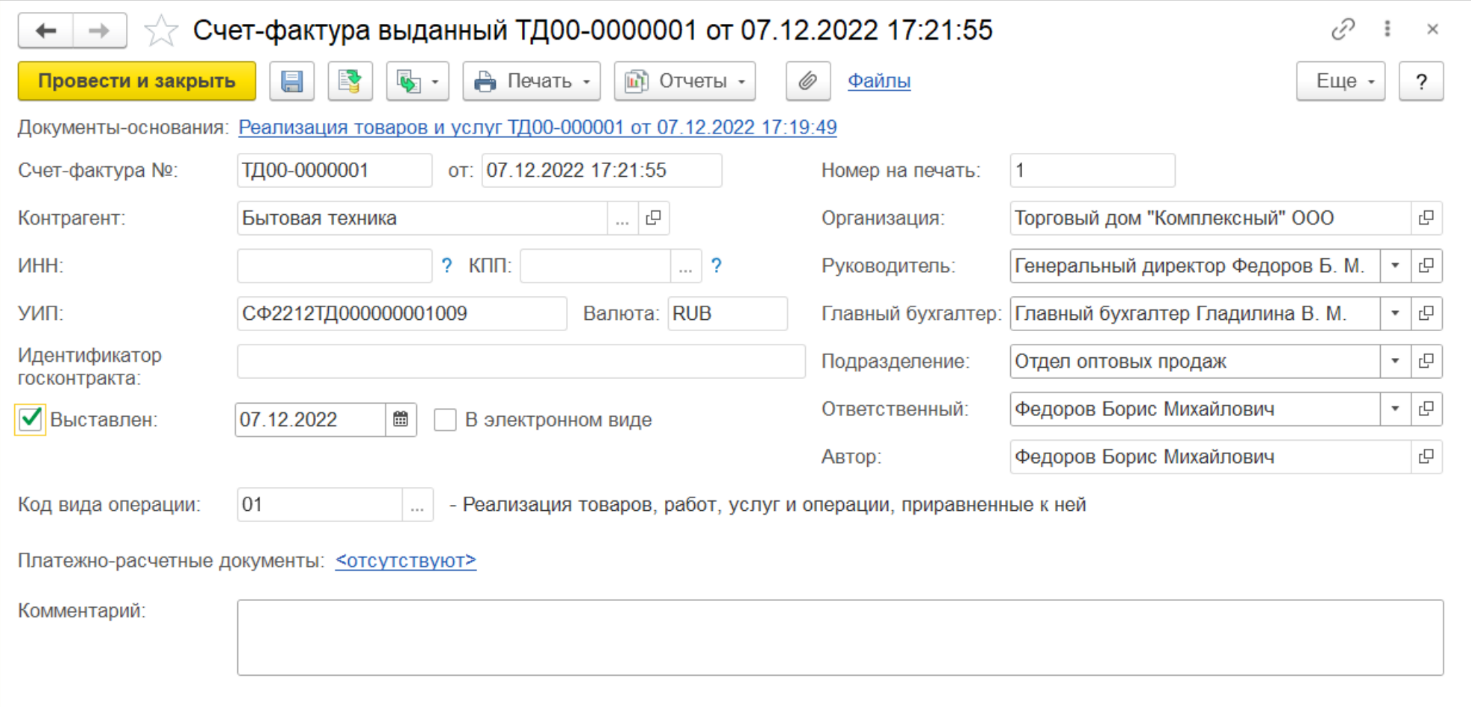
Task: Add document to favorites star
Action: pos(160,31)
